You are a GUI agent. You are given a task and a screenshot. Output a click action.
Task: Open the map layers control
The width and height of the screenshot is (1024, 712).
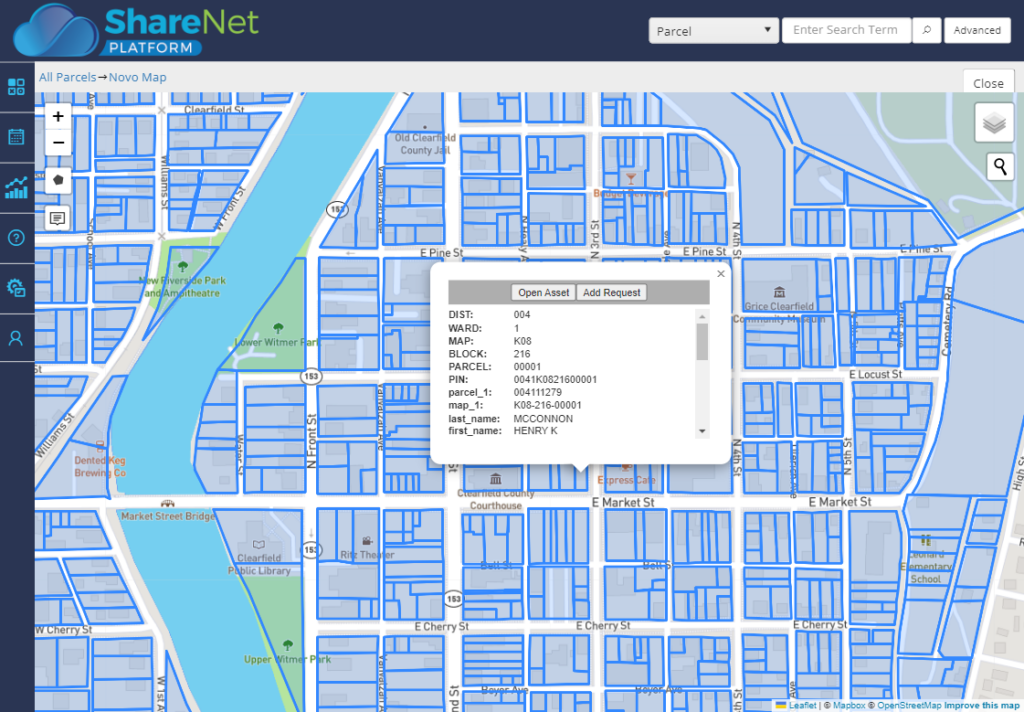pos(994,122)
